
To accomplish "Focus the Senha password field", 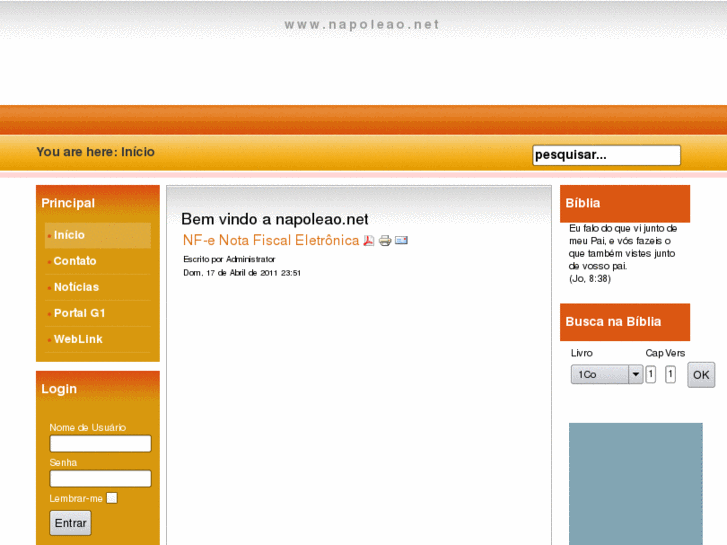I will click(x=100, y=479).
